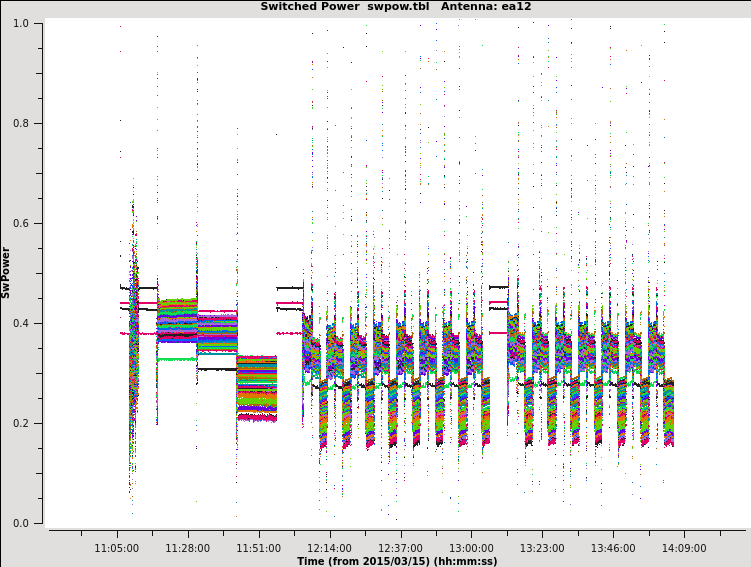Click the 14:09:00 x-axis tick label
The height and width of the screenshot is (567, 751).
pos(684,548)
